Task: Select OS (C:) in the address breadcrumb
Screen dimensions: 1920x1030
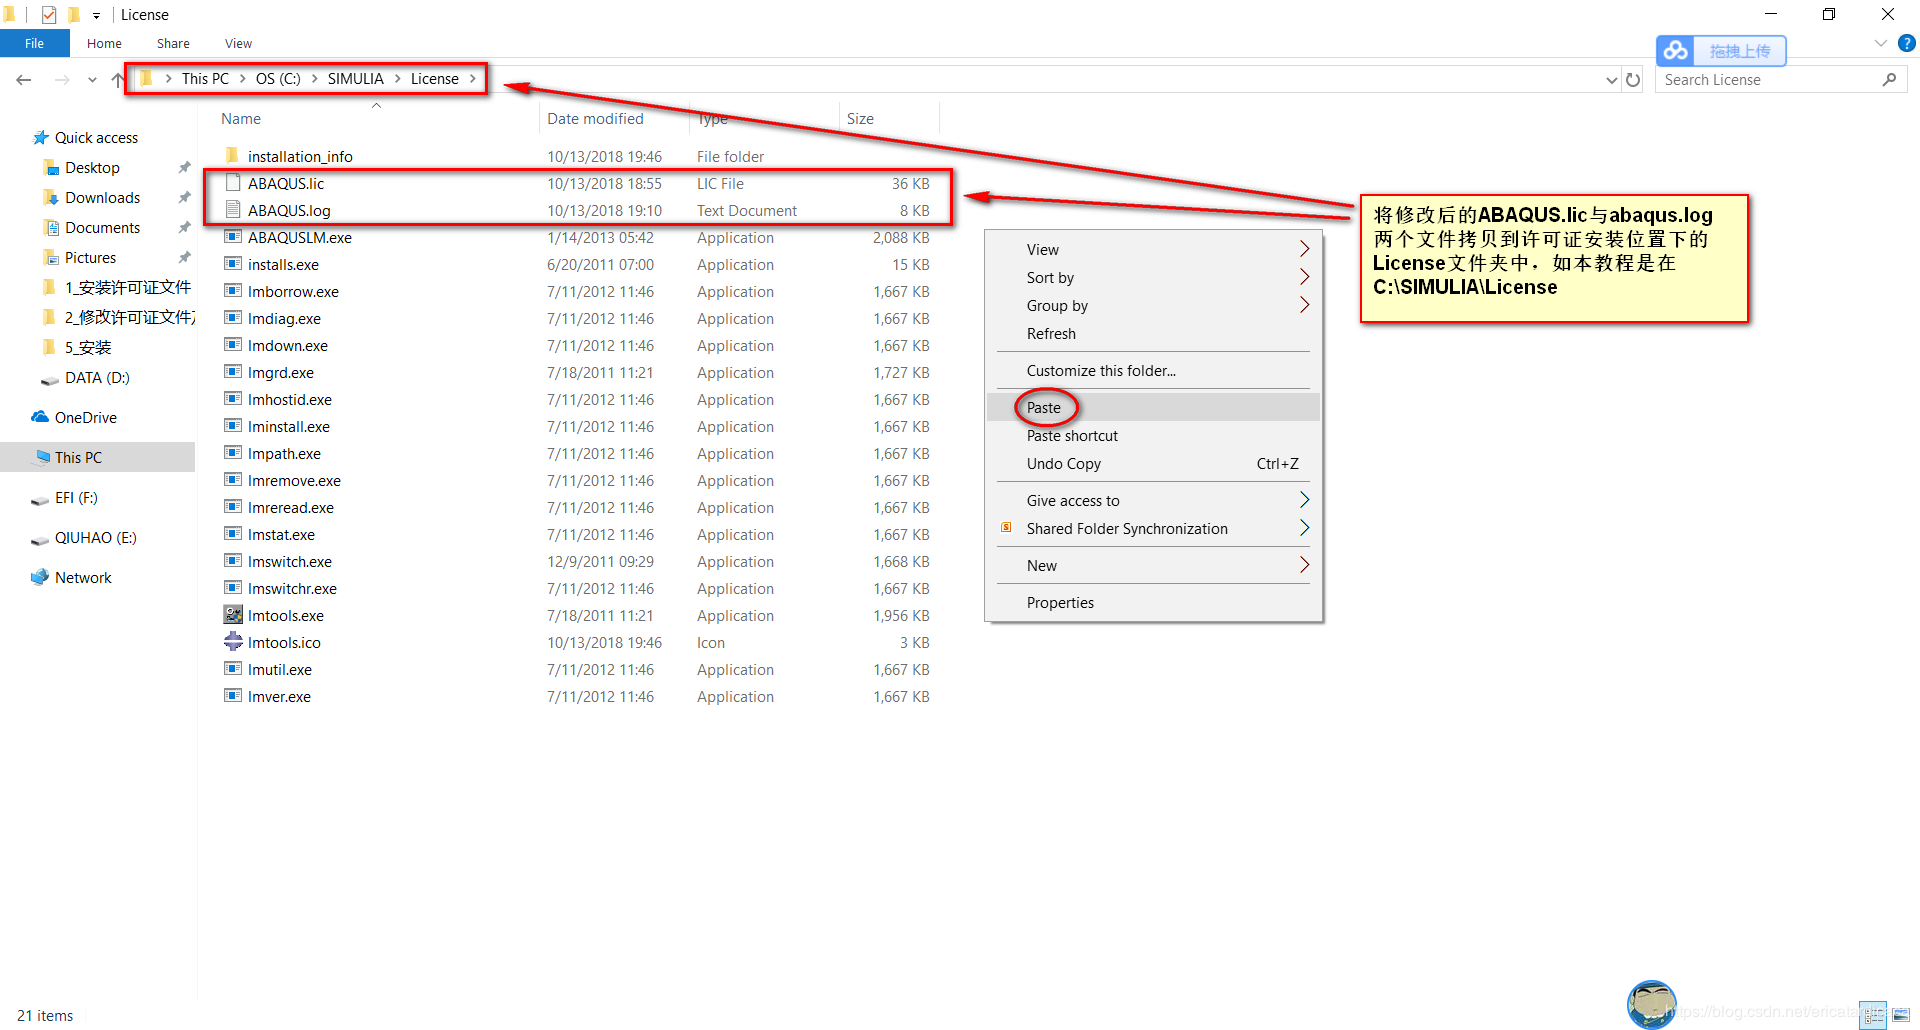Action: coord(278,79)
